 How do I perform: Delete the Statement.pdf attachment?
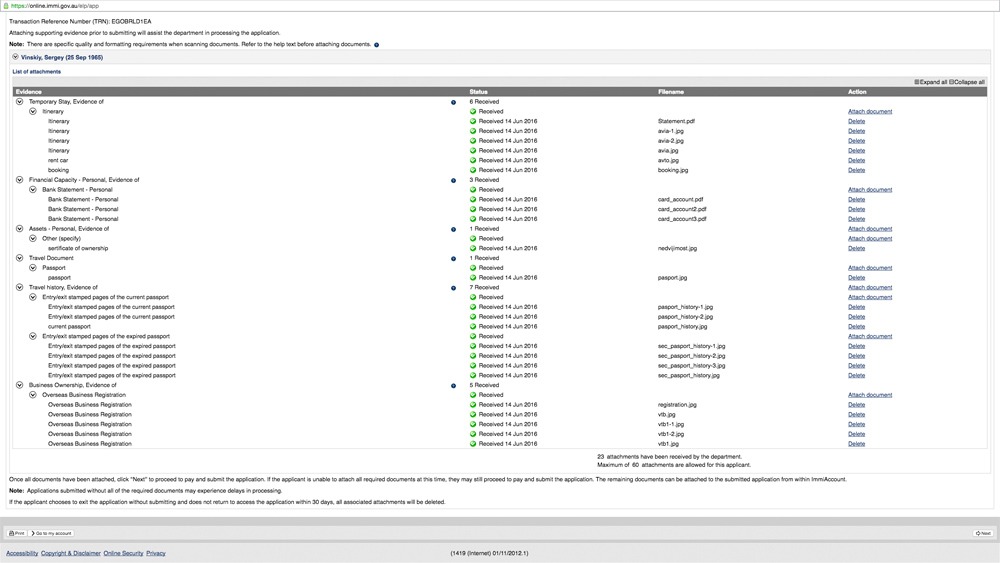(856, 121)
